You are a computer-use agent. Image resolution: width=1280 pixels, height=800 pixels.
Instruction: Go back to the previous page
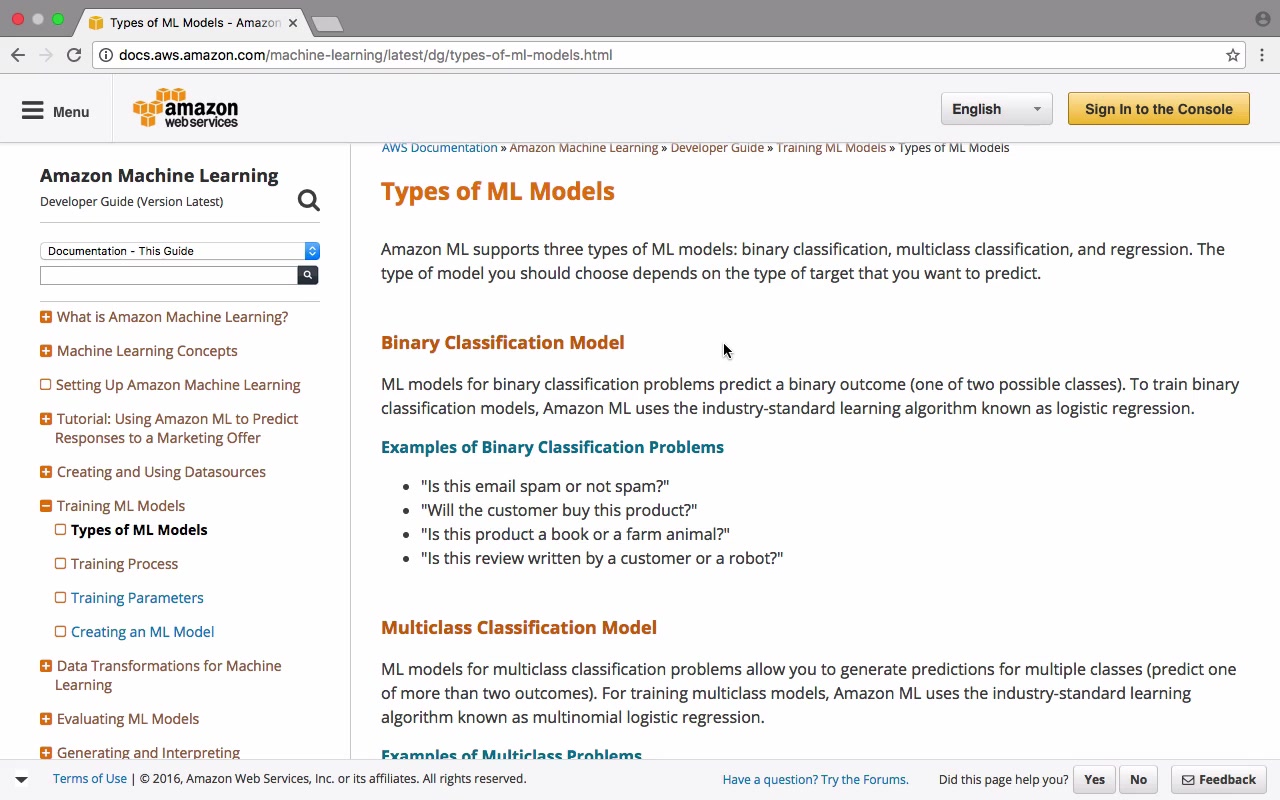coord(18,55)
